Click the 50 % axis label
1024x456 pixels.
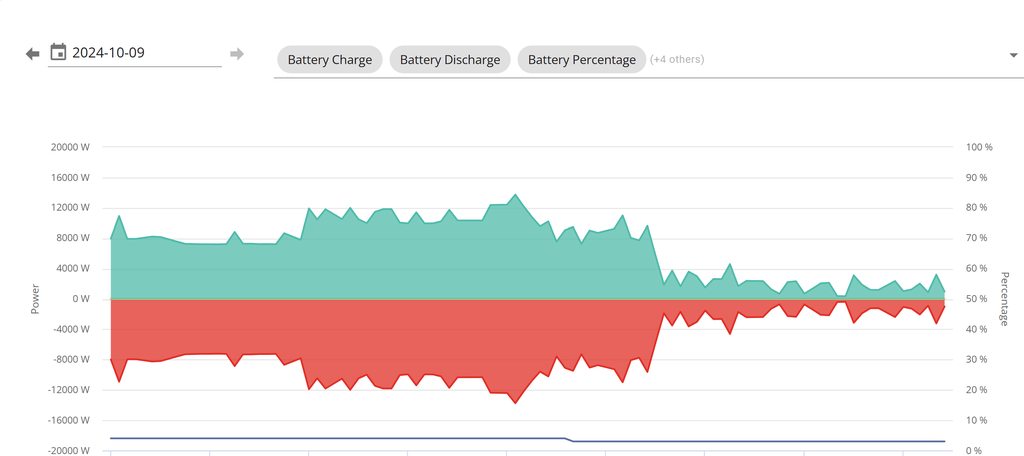(977, 299)
